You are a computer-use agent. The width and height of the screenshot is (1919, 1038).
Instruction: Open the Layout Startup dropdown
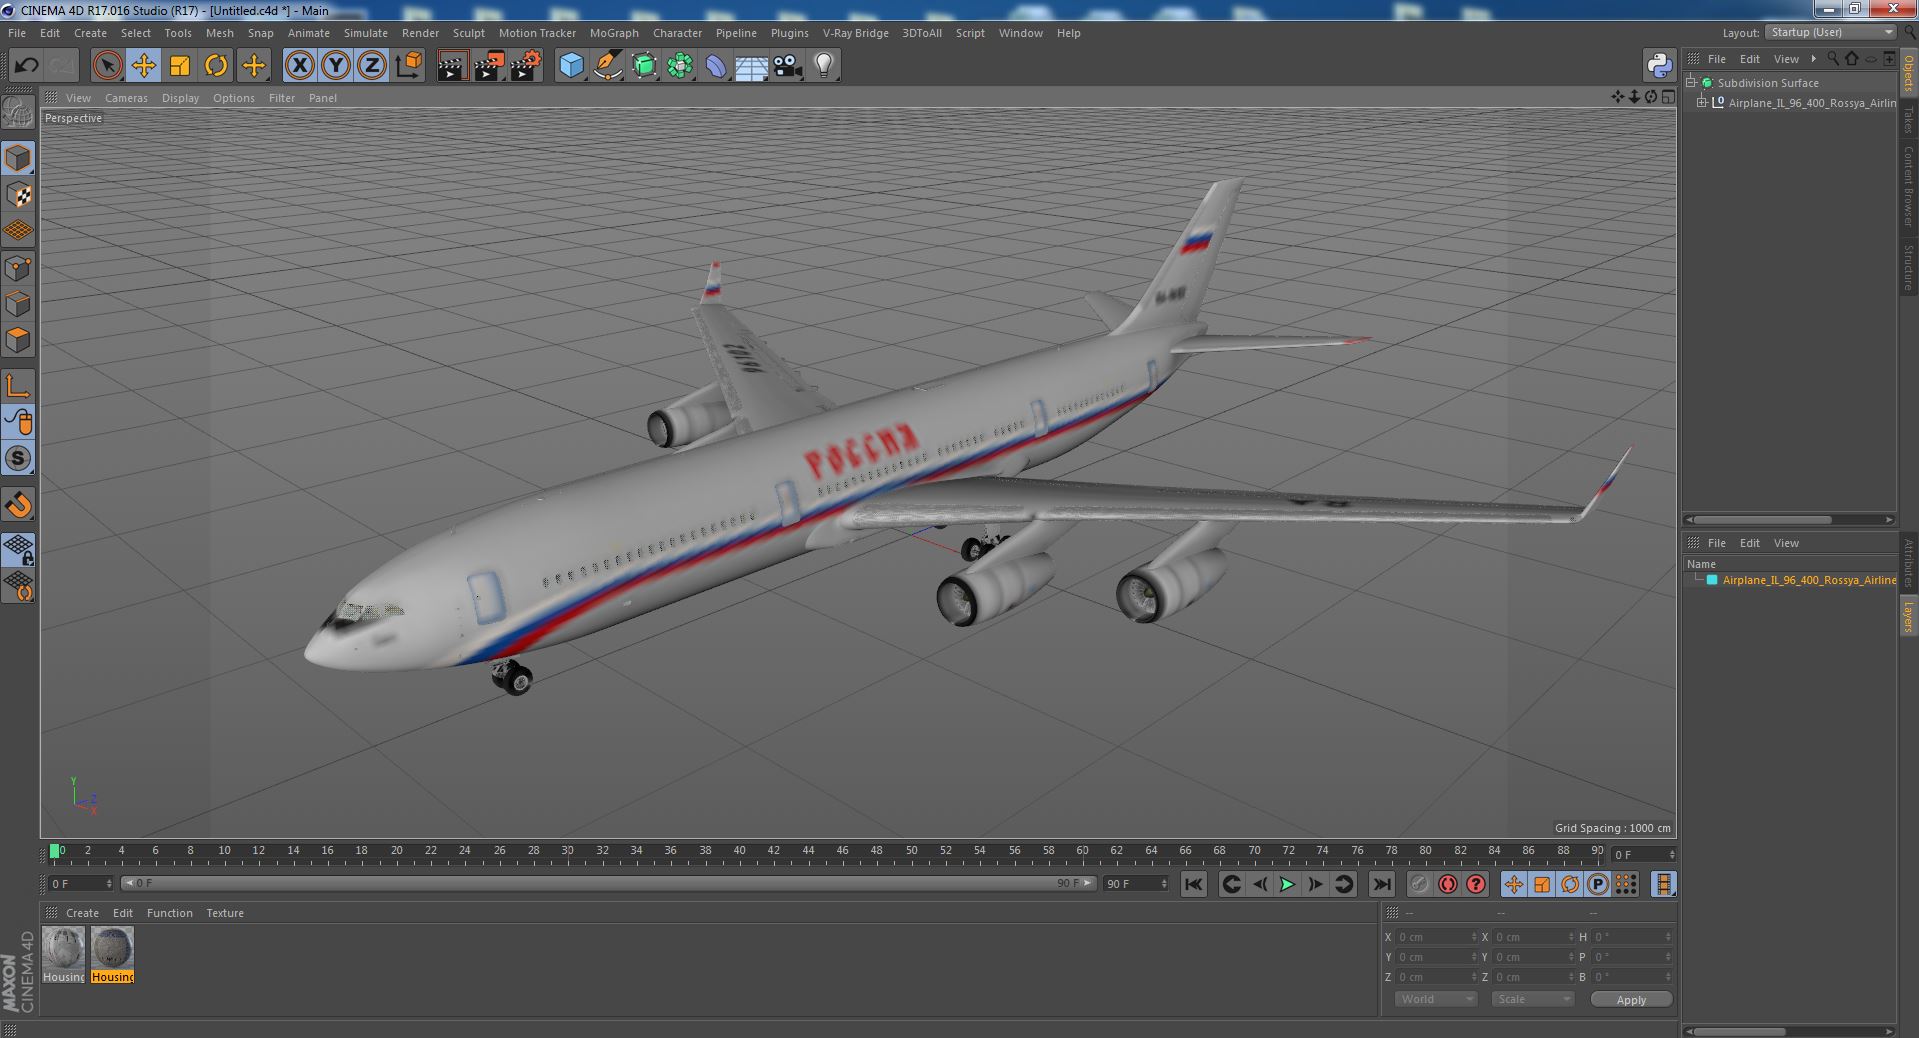pos(1831,32)
